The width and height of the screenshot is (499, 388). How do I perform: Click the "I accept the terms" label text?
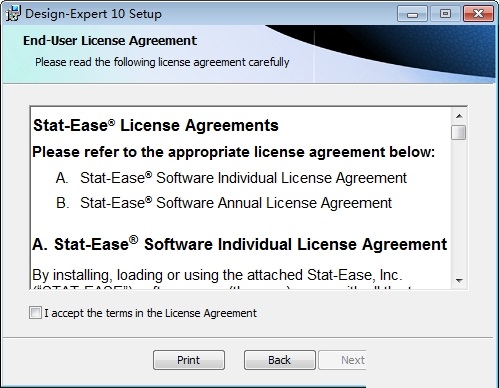click(150, 313)
